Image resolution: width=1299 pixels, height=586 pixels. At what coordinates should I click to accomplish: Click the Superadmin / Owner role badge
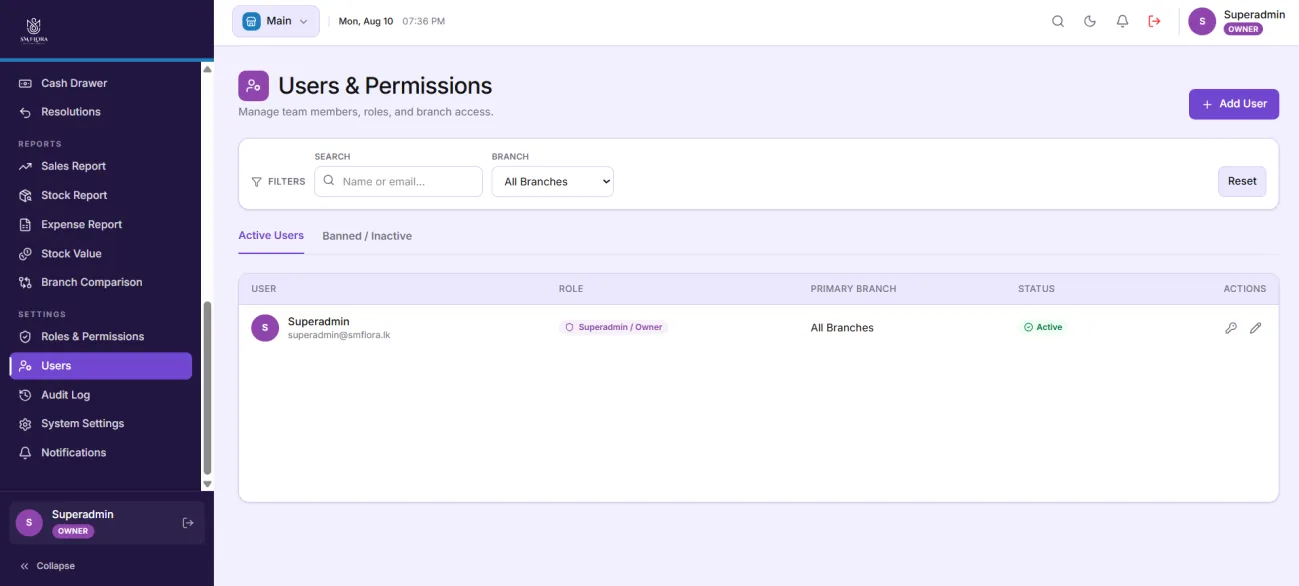(613, 327)
